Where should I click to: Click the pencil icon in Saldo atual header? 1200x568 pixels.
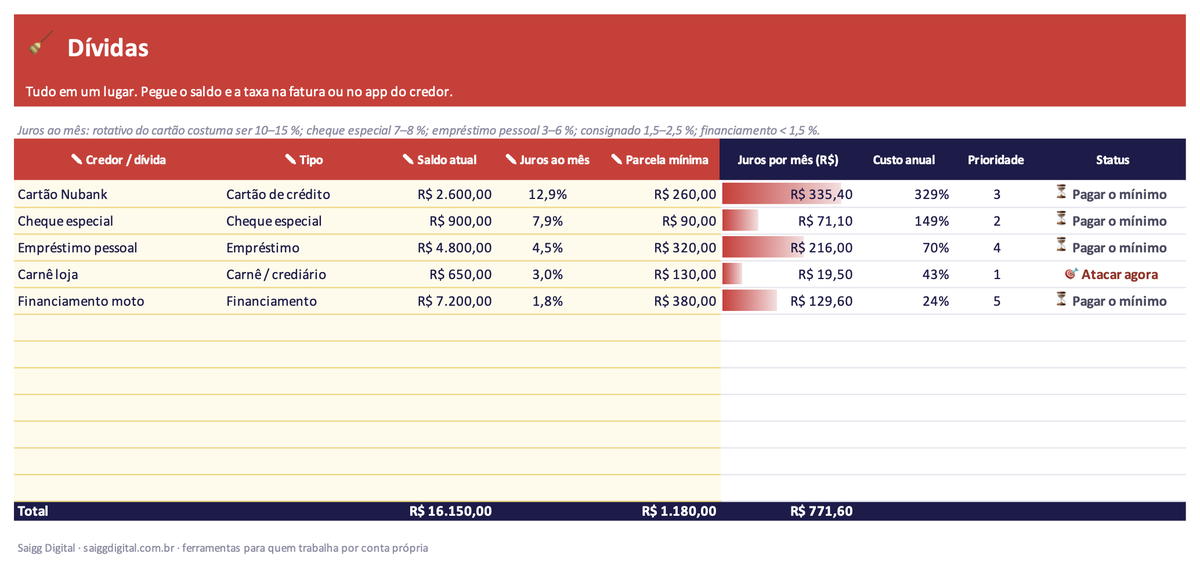tap(408, 159)
